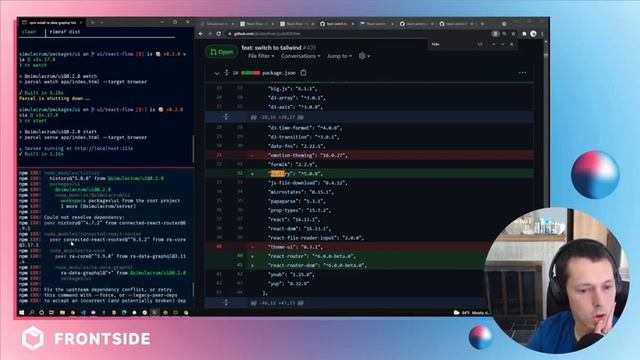Open a new terminal tab

coord(93,22)
